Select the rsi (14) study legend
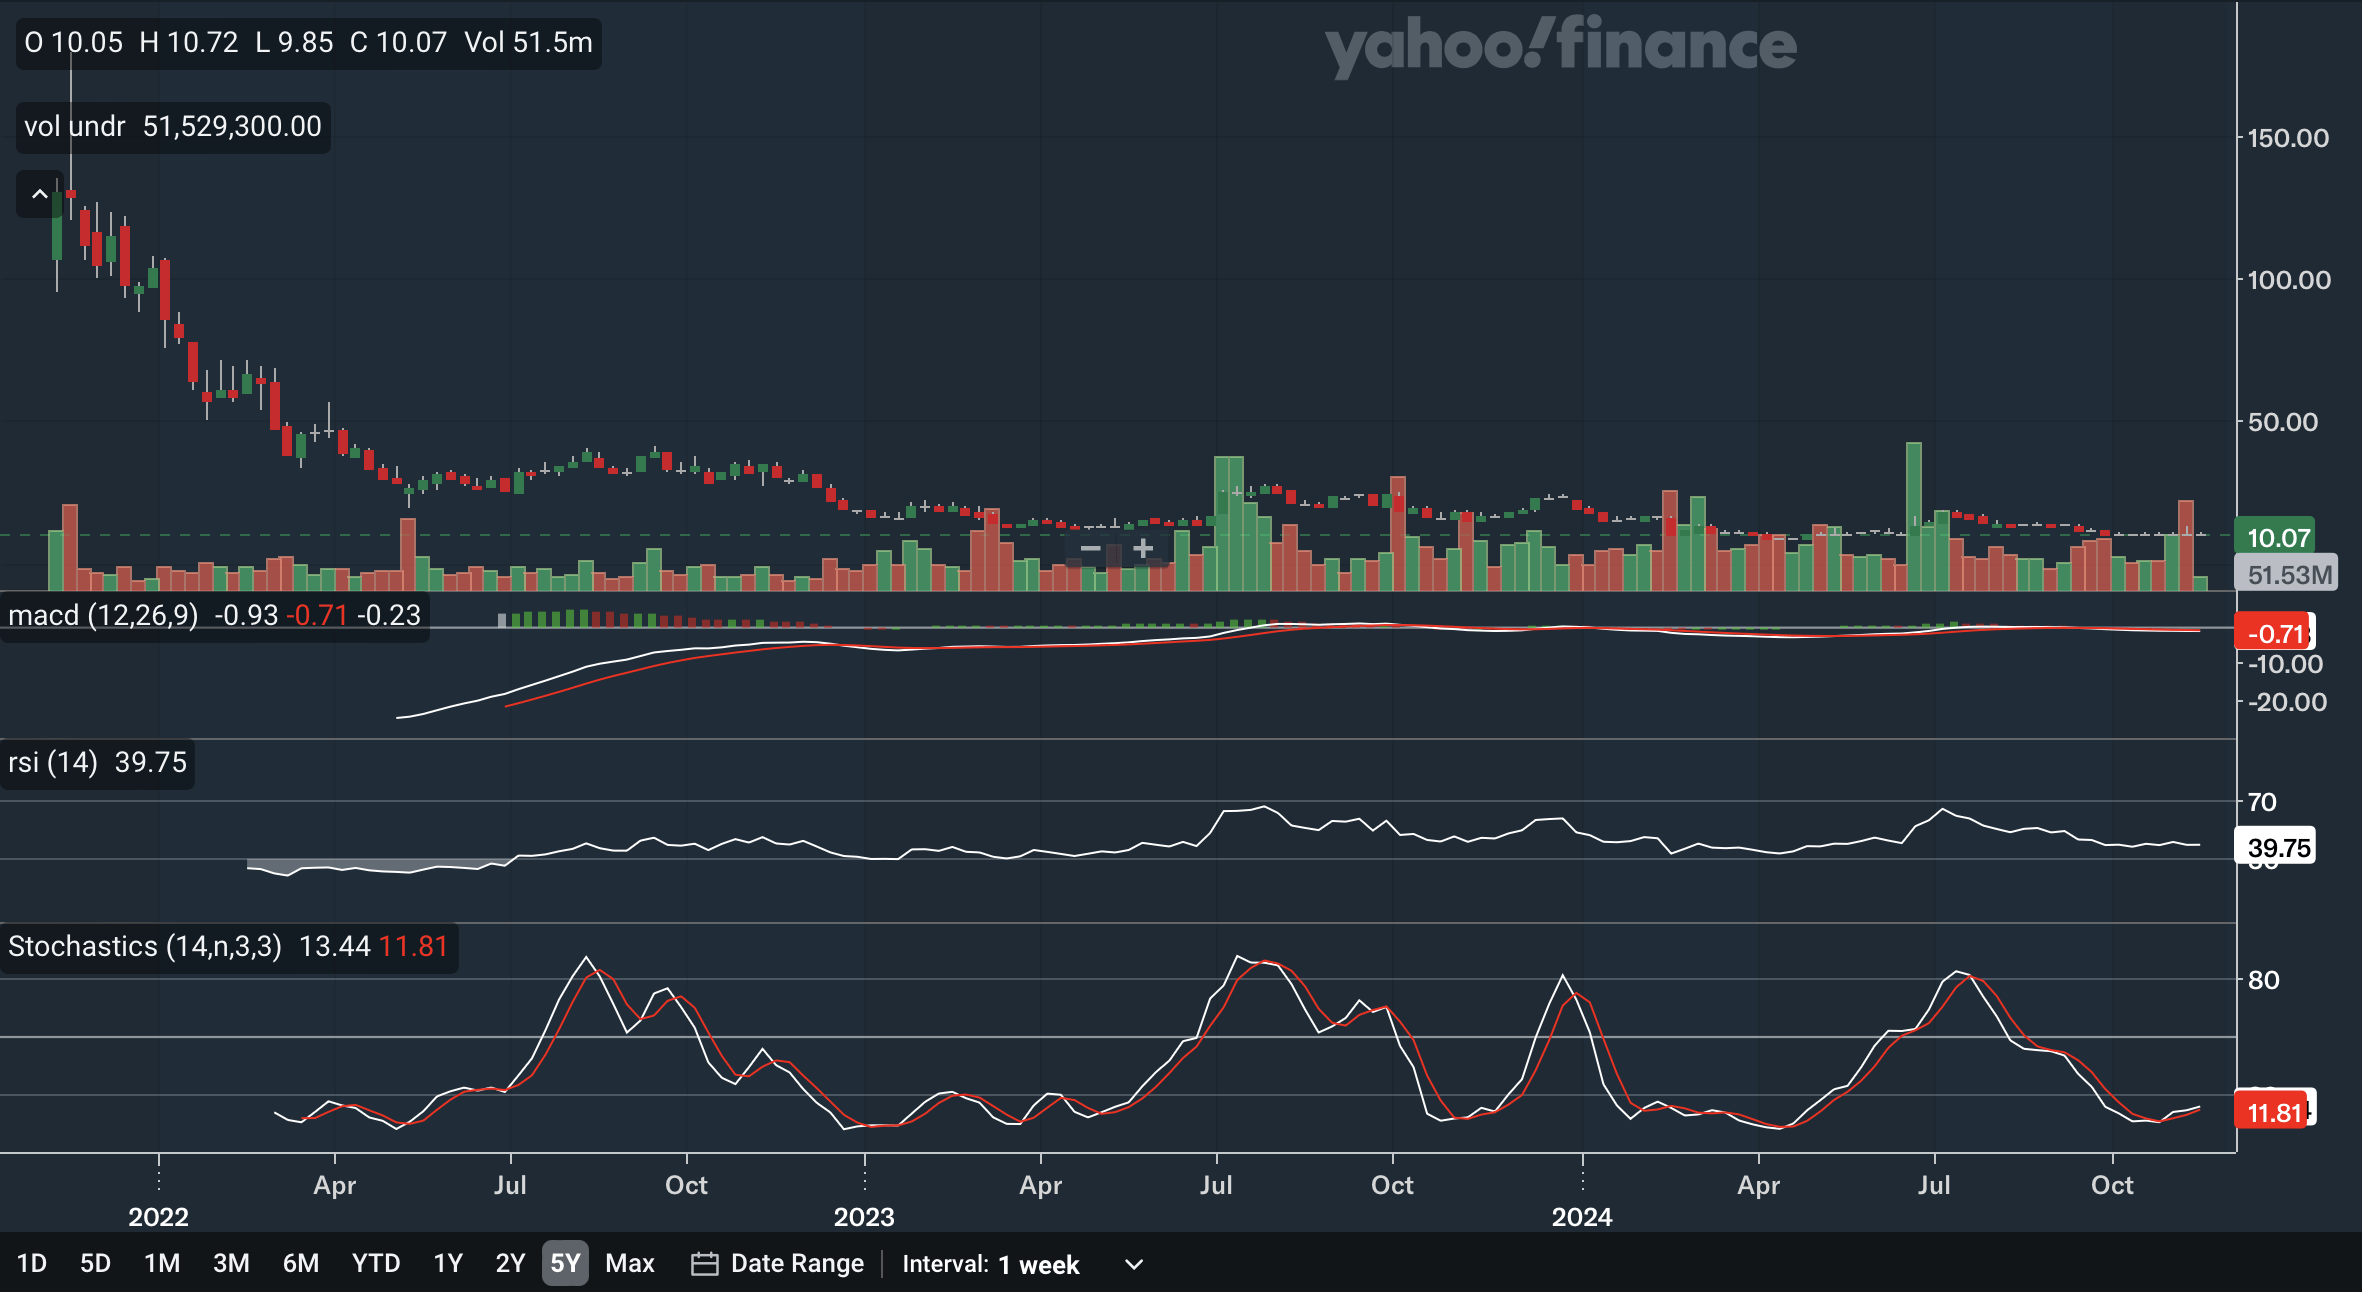Viewport: 2362px width, 1292px height. tap(52, 763)
